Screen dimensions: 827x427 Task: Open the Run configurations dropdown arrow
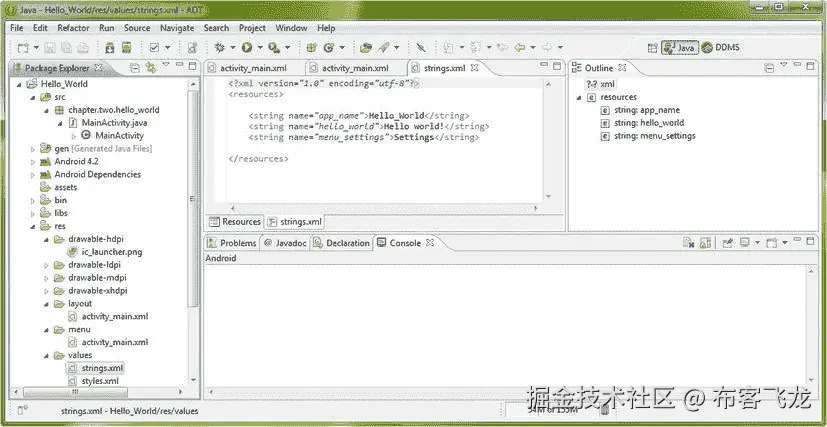pos(260,48)
